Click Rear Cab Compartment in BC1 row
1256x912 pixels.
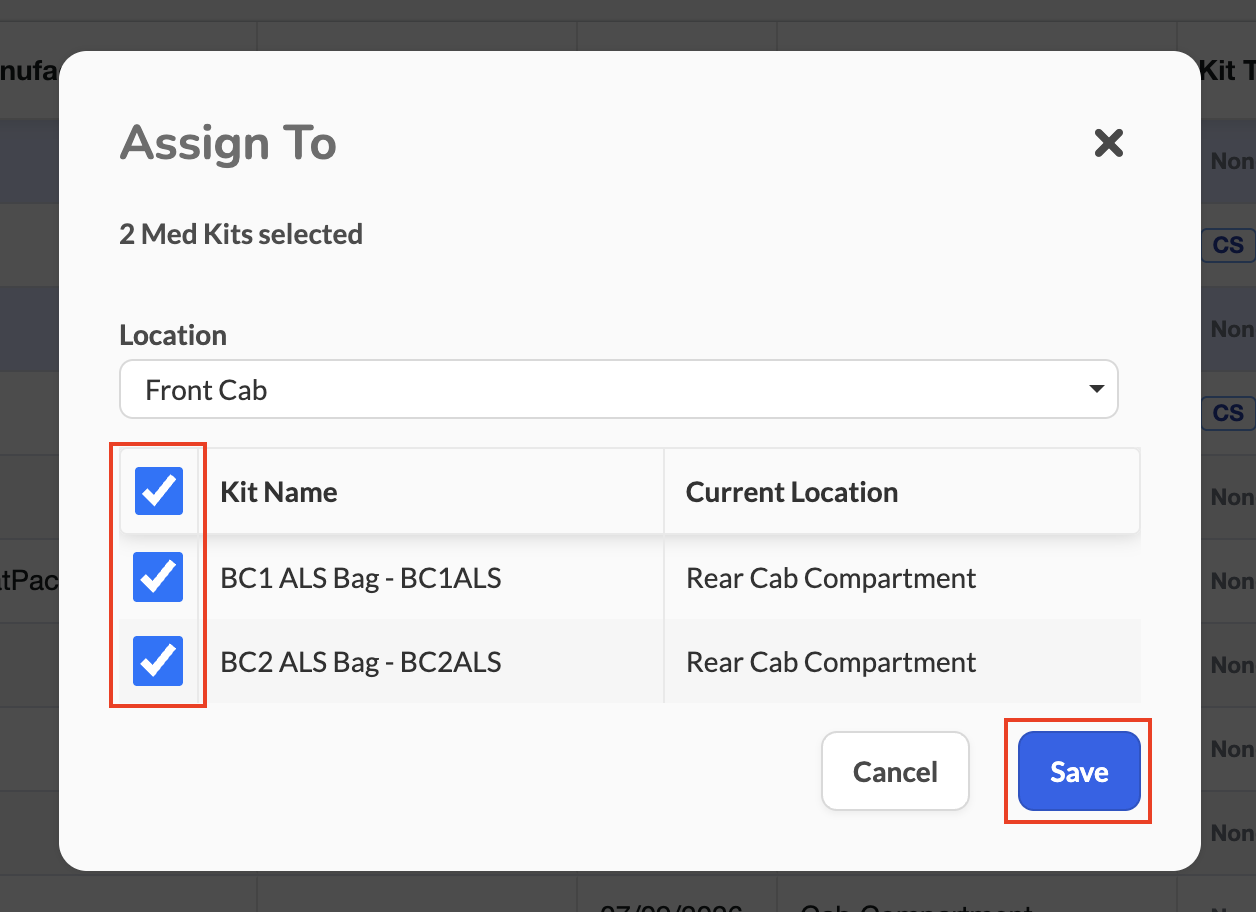pos(830,578)
